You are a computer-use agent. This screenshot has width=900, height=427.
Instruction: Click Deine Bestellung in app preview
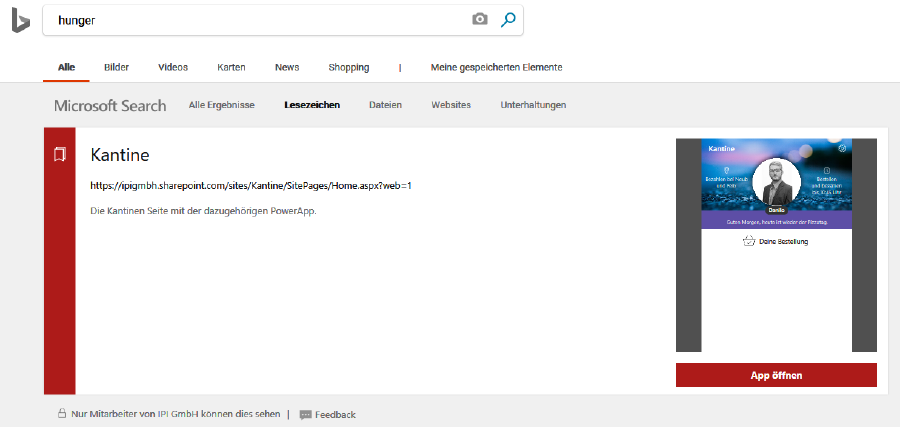click(x=783, y=242)
